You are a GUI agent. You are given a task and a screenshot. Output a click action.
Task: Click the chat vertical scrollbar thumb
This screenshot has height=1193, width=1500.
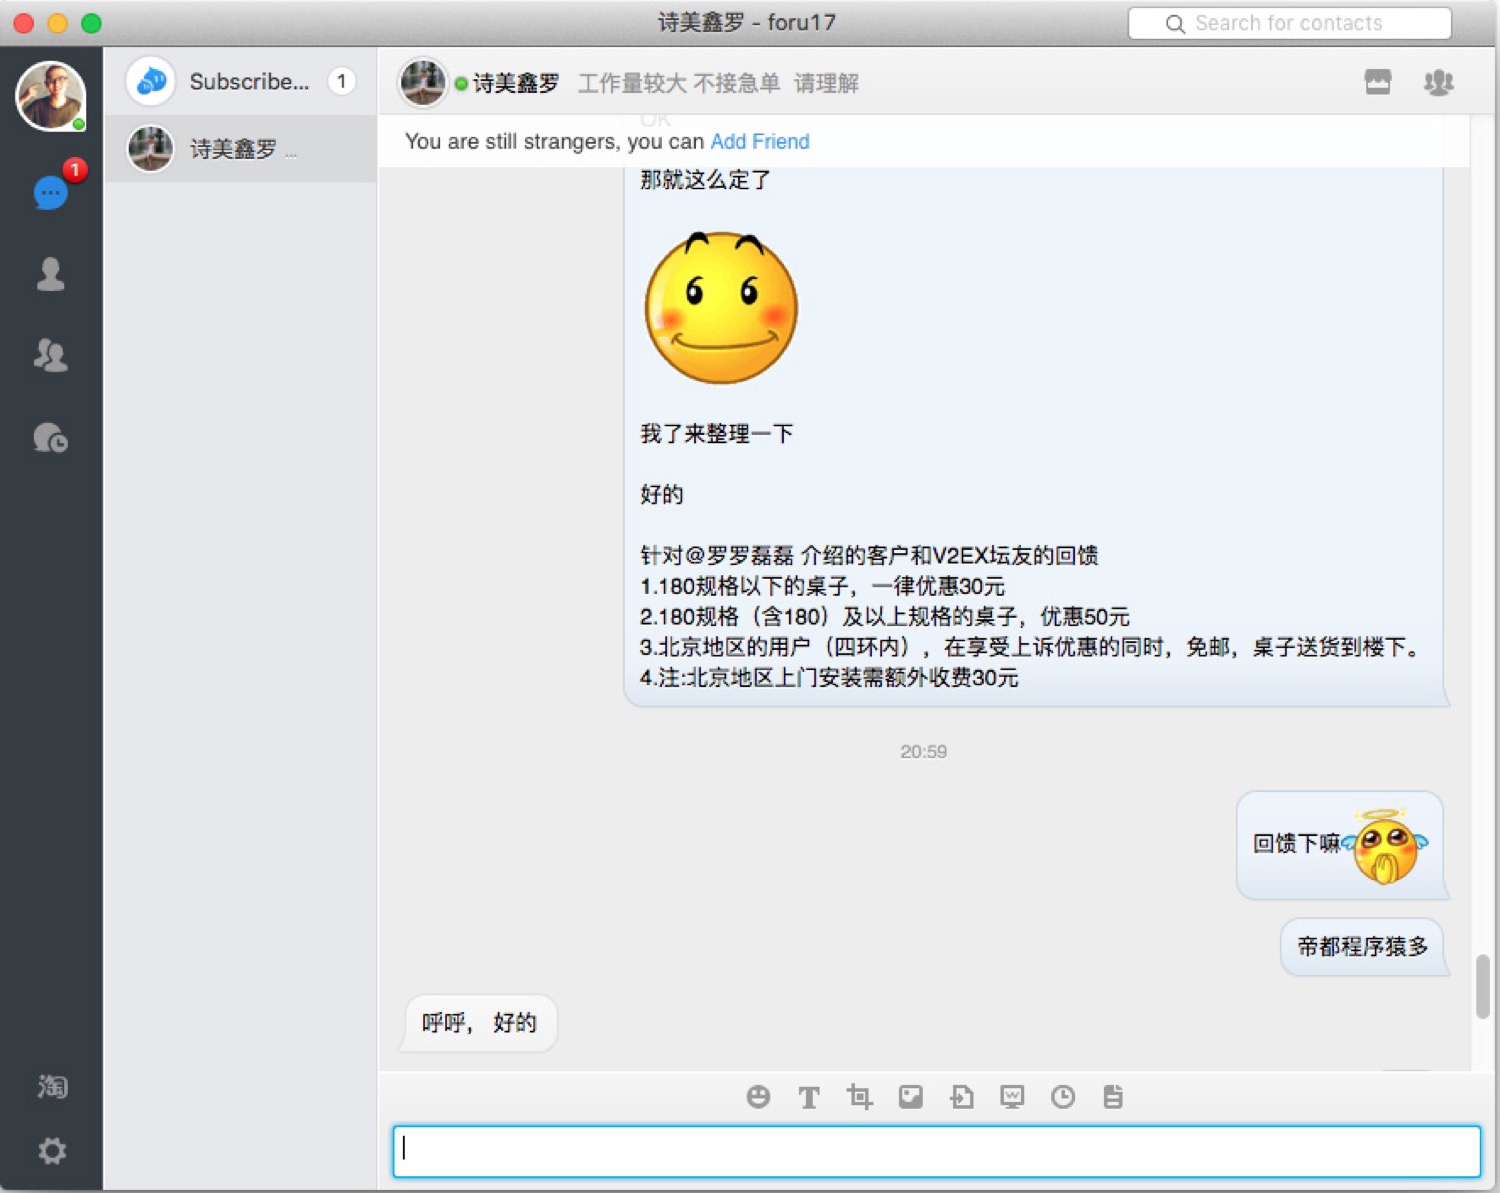(1482, 986)
